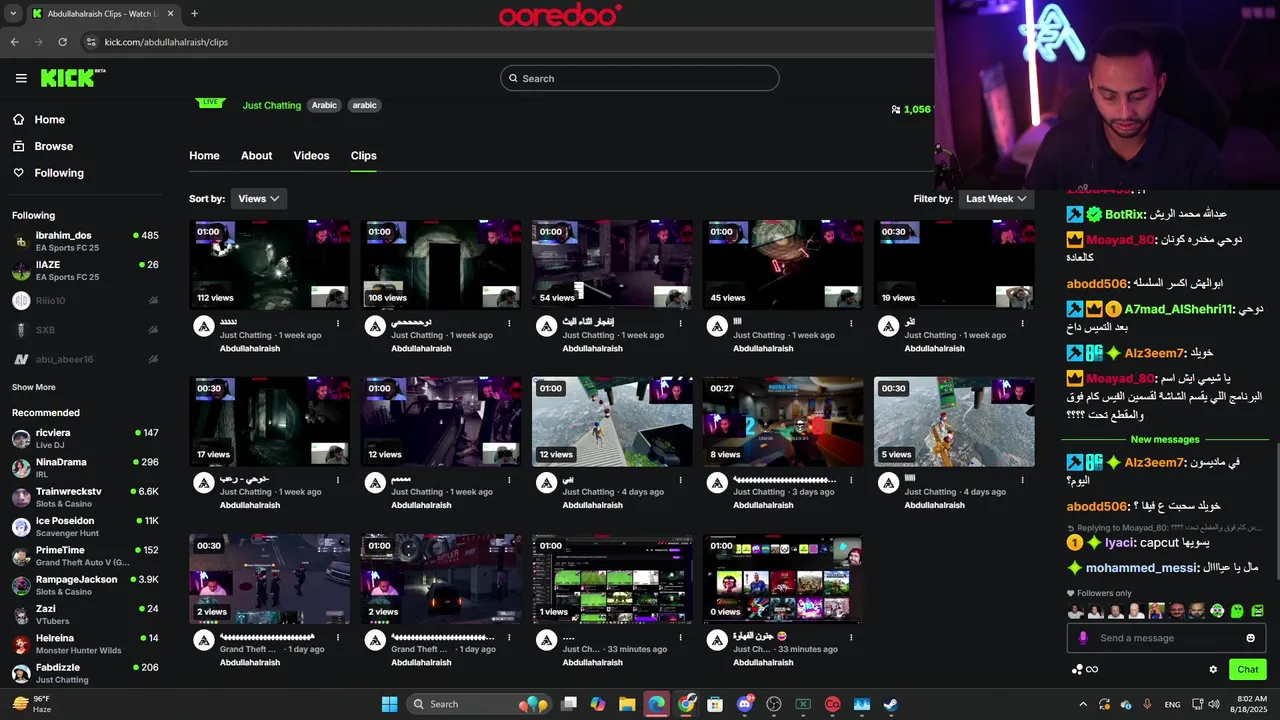Open recommended channel Zazi
This screenshot has width=1280, height=720.
coord(85,614)
